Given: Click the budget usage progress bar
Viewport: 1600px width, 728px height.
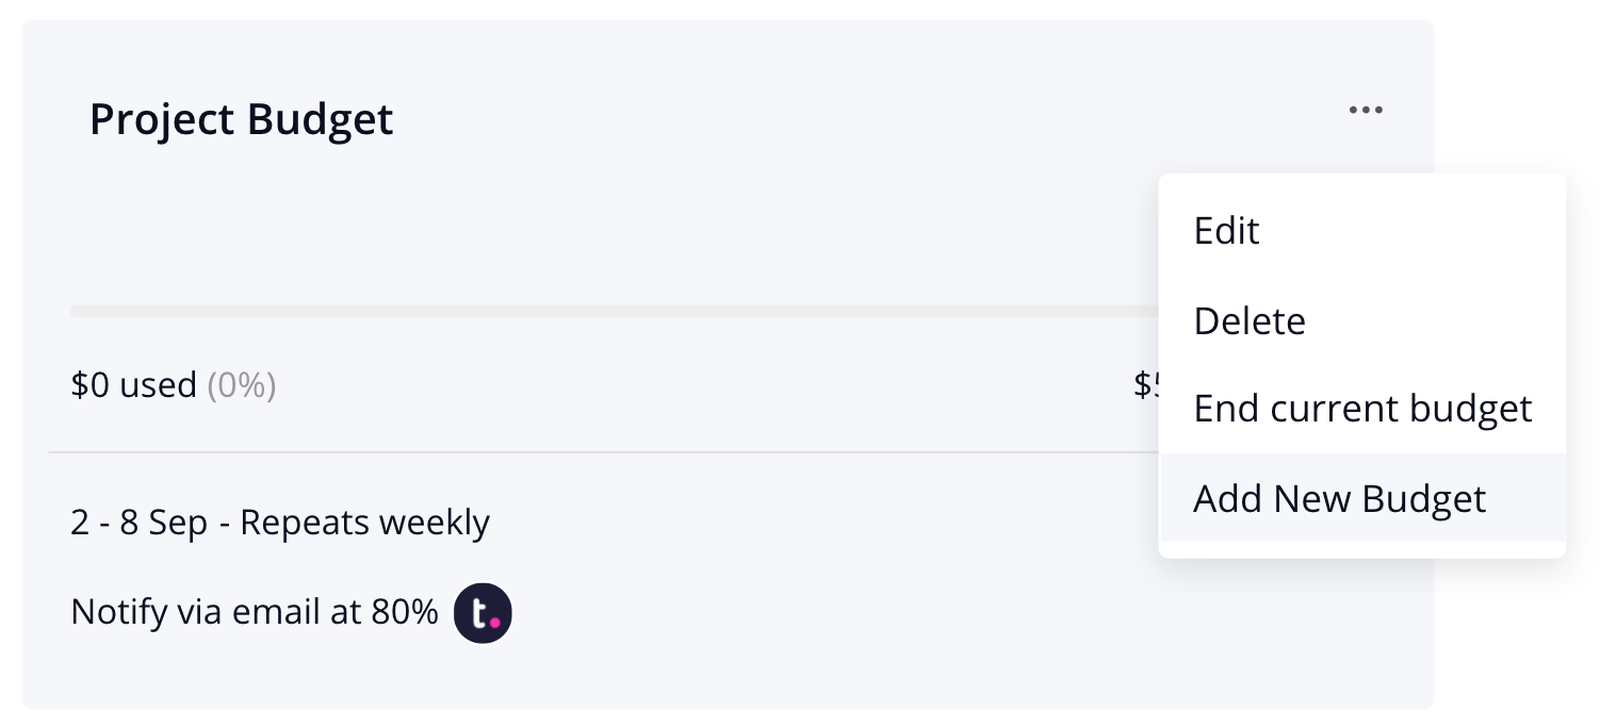Looking at the screenshot, I should [x=600, y=310].
